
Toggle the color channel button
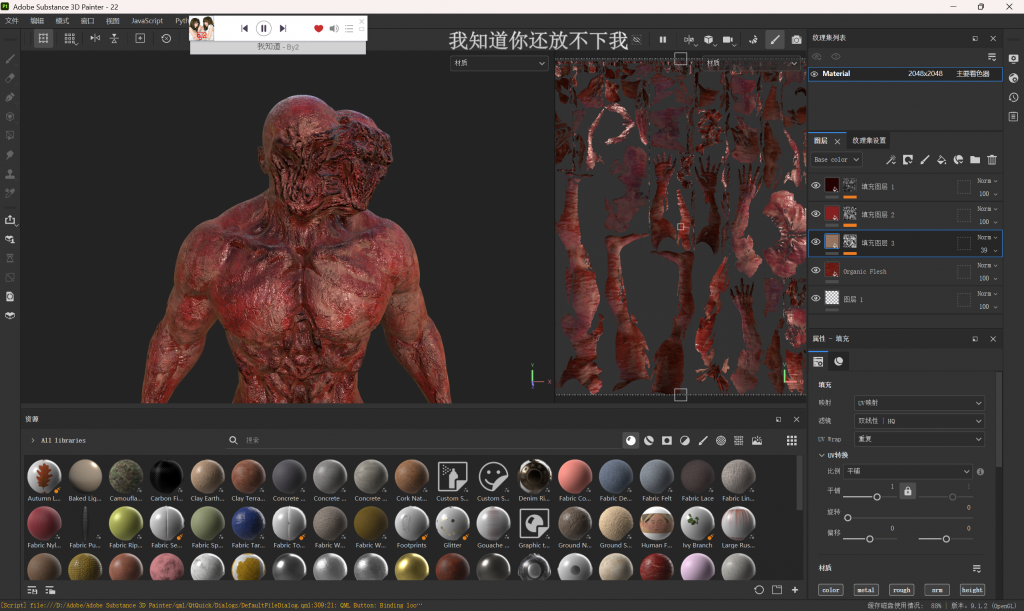click(x=831, y=590)
